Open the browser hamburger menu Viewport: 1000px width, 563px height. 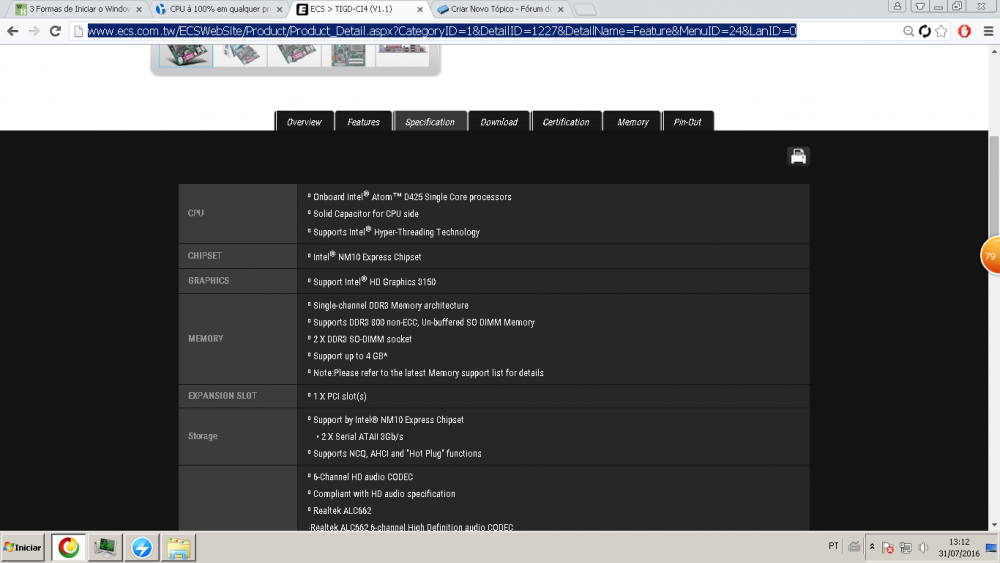(986, 31)
